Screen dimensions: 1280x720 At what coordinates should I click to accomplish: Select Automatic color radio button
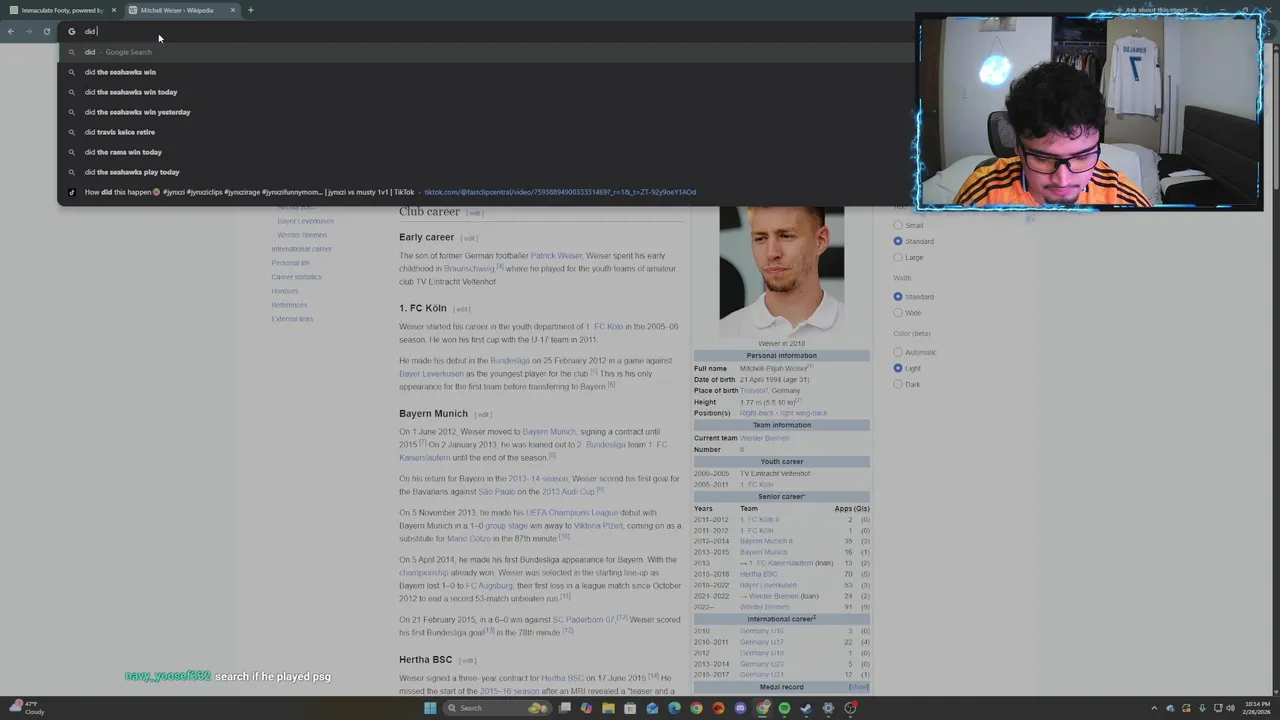(898, 352)
